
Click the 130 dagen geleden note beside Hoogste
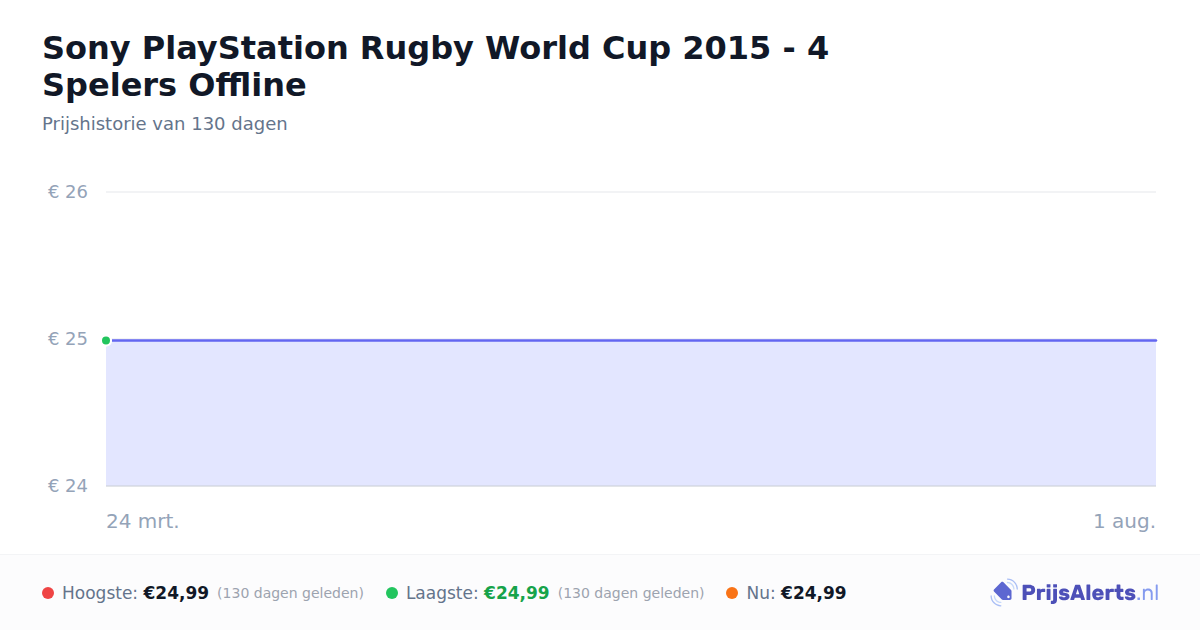pos(290,593)
